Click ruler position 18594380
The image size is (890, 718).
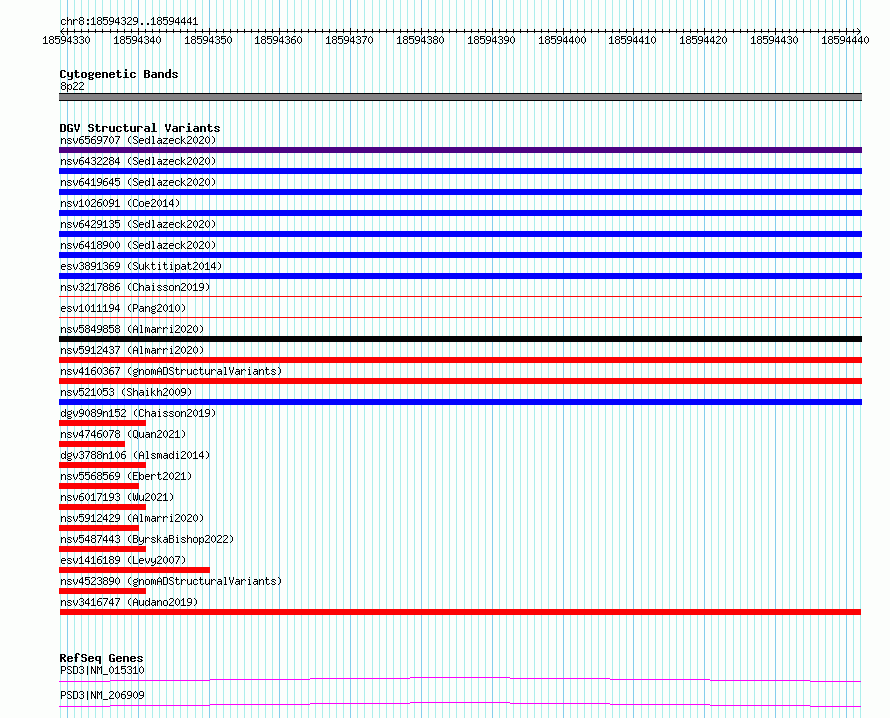pyautogui.click(x=420, y=40)
